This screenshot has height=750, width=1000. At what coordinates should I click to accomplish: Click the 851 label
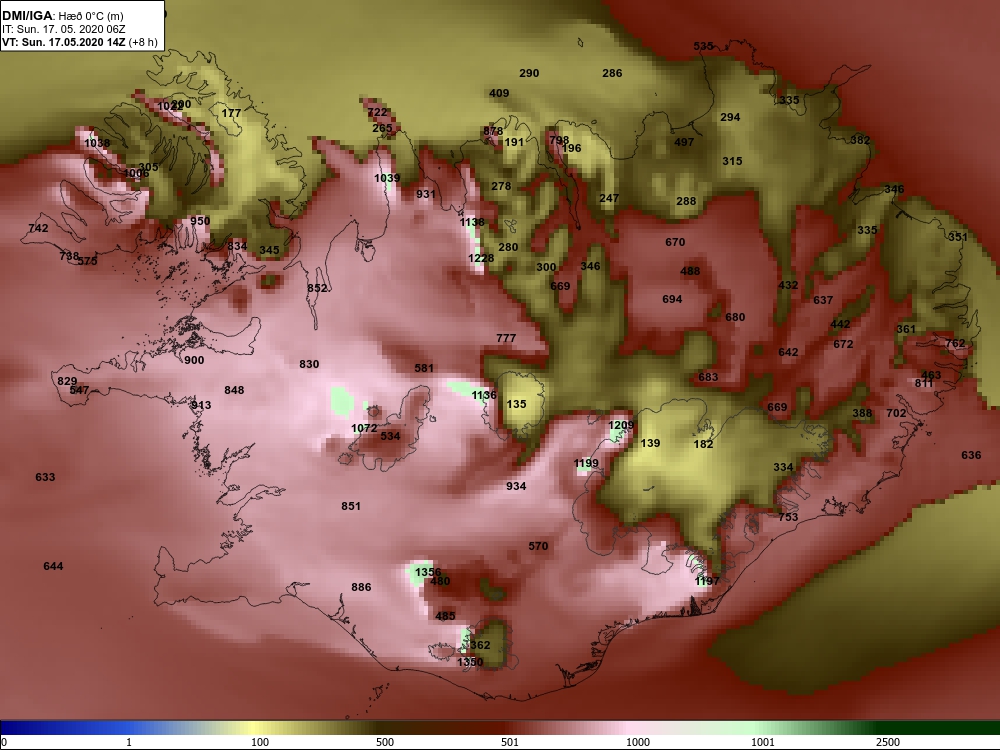pyautogui.click(x=351, y=506)
